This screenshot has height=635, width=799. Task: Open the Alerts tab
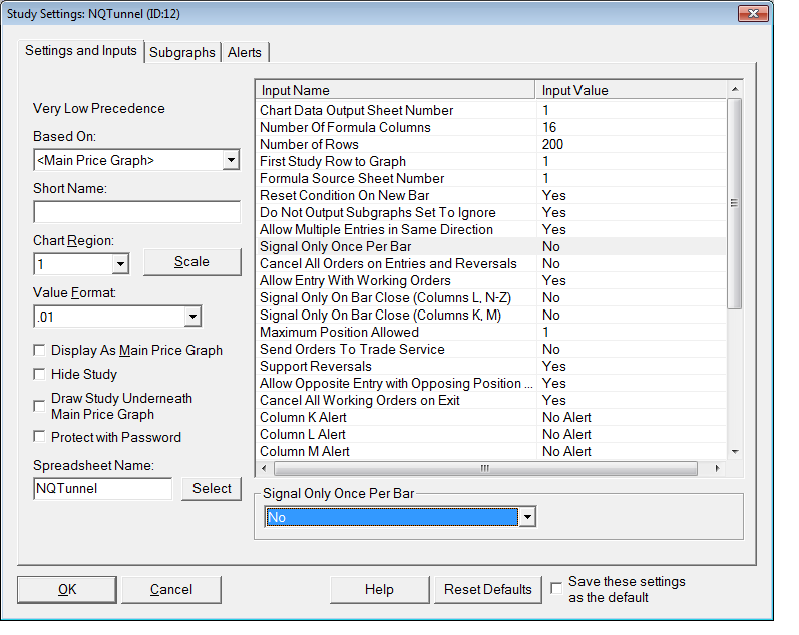pyautogui.click(x=245, y=52)
